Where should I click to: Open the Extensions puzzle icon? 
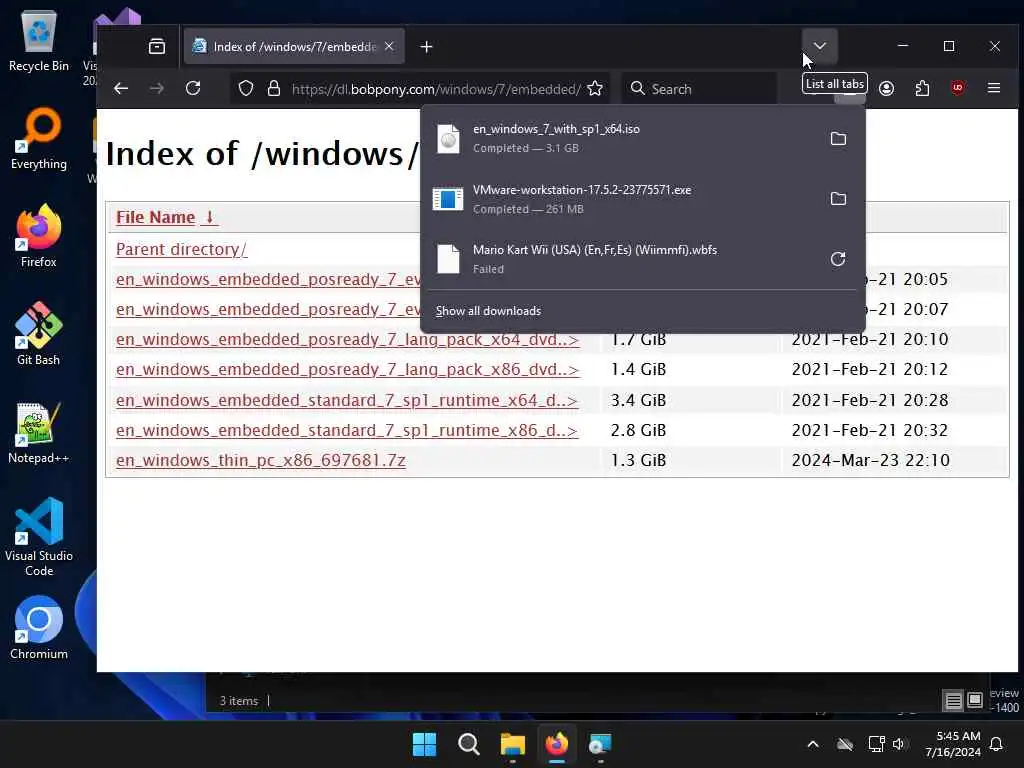[x=922, y=88]
